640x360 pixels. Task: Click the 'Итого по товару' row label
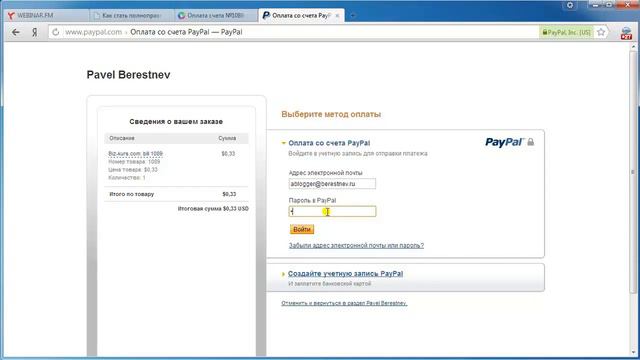[x=132, y=194]
